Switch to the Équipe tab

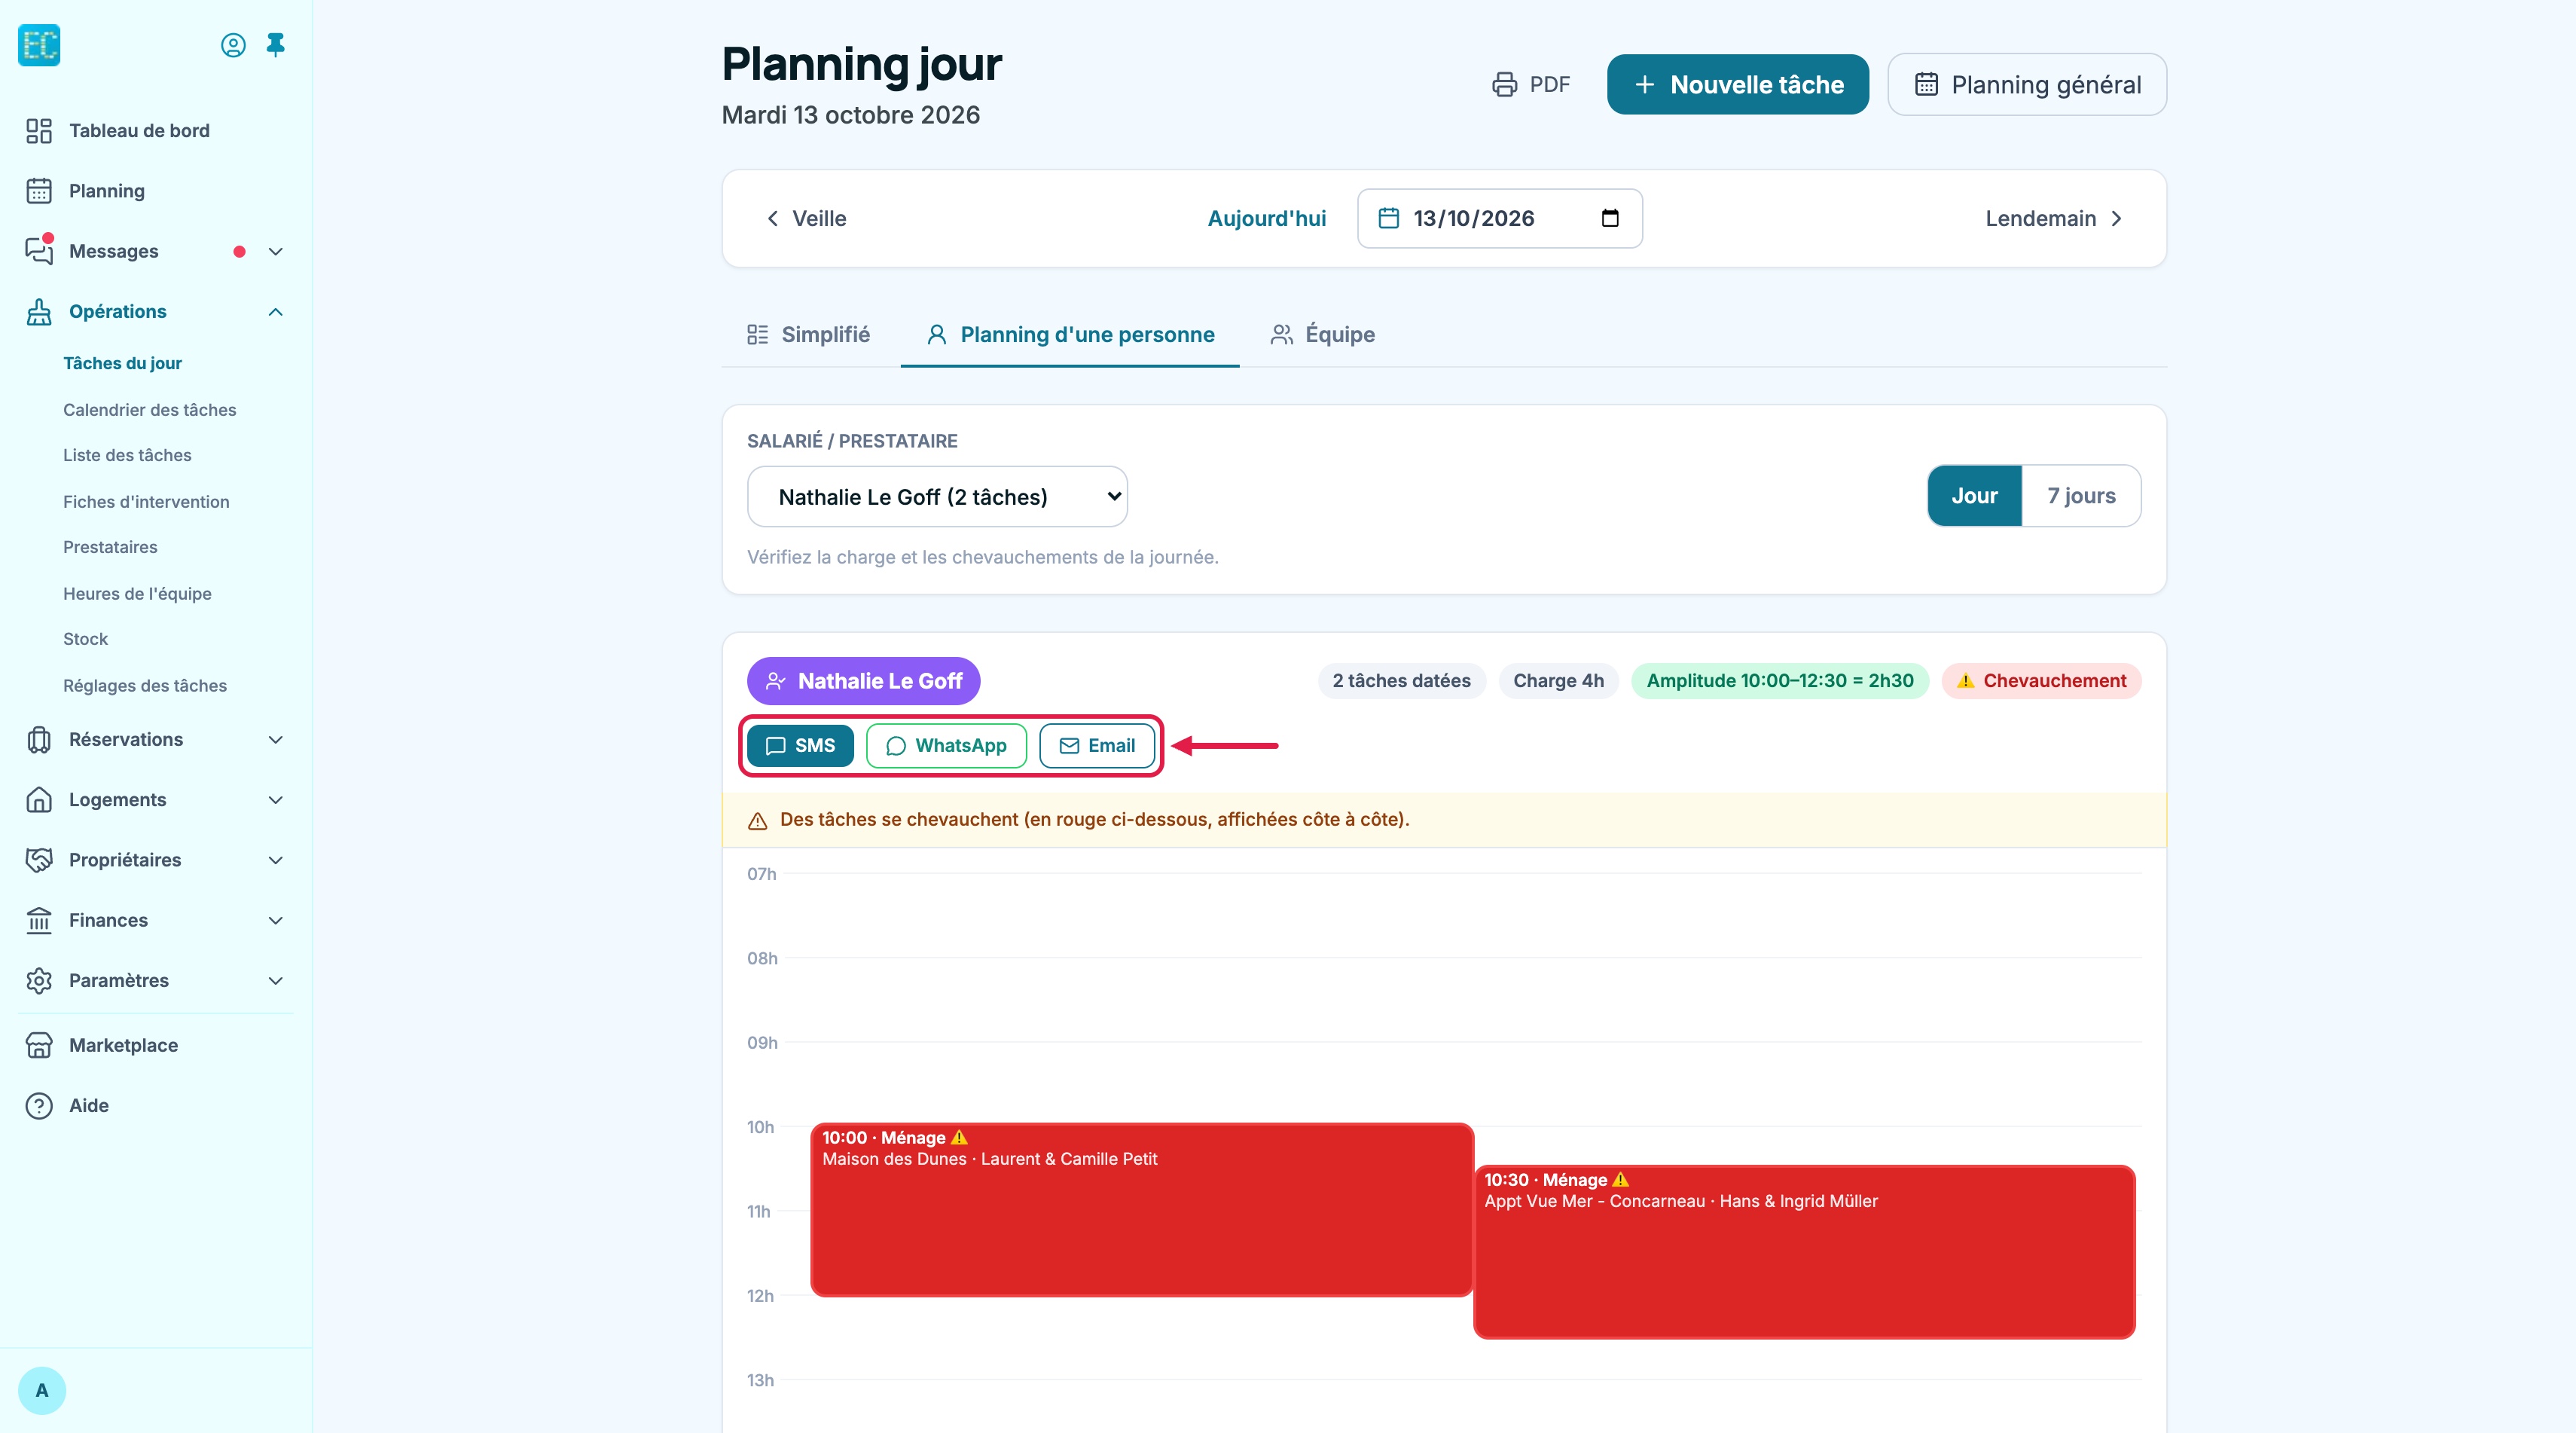(x=1322, y=334)
